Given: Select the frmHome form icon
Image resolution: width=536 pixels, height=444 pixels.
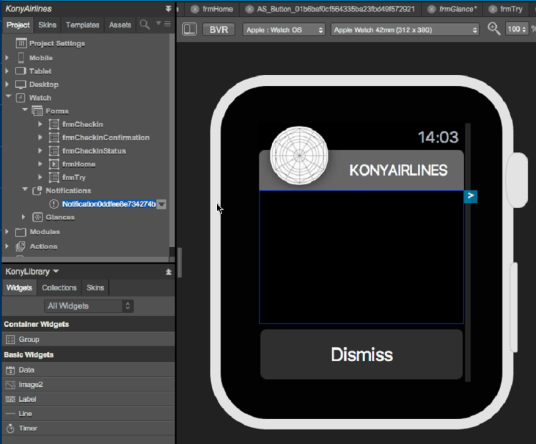Looking at the screenshot, I should point(54,164).
